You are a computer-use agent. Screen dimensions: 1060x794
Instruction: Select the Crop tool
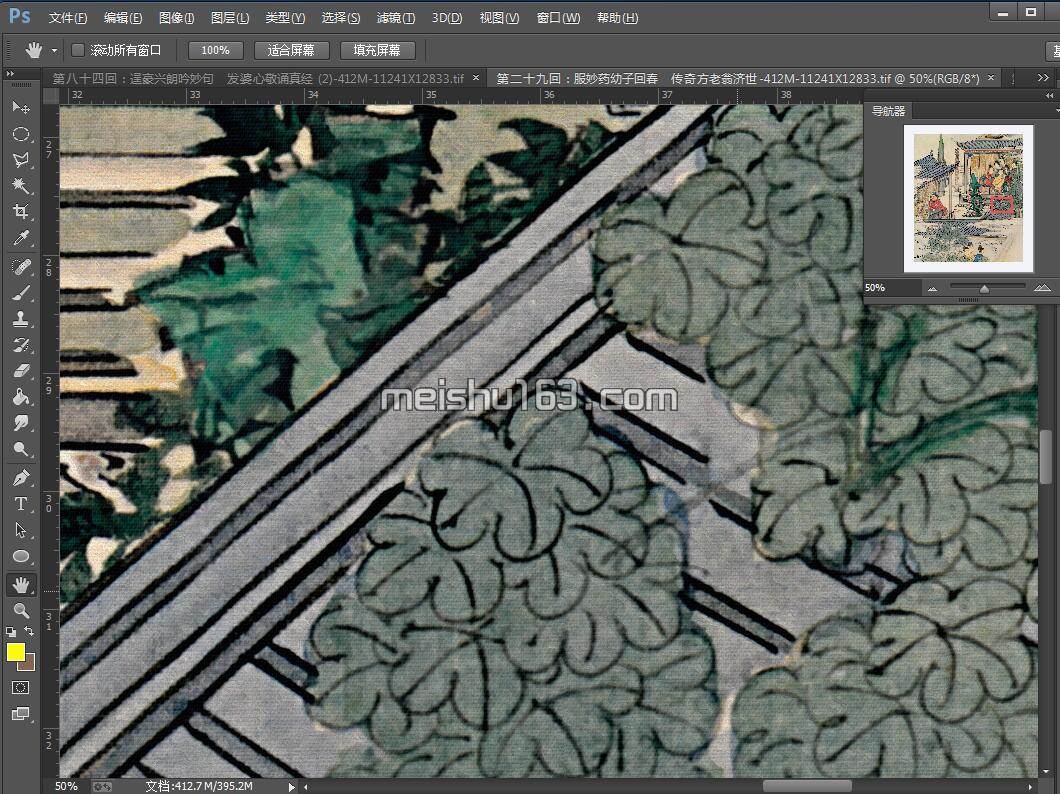(21, 212)
